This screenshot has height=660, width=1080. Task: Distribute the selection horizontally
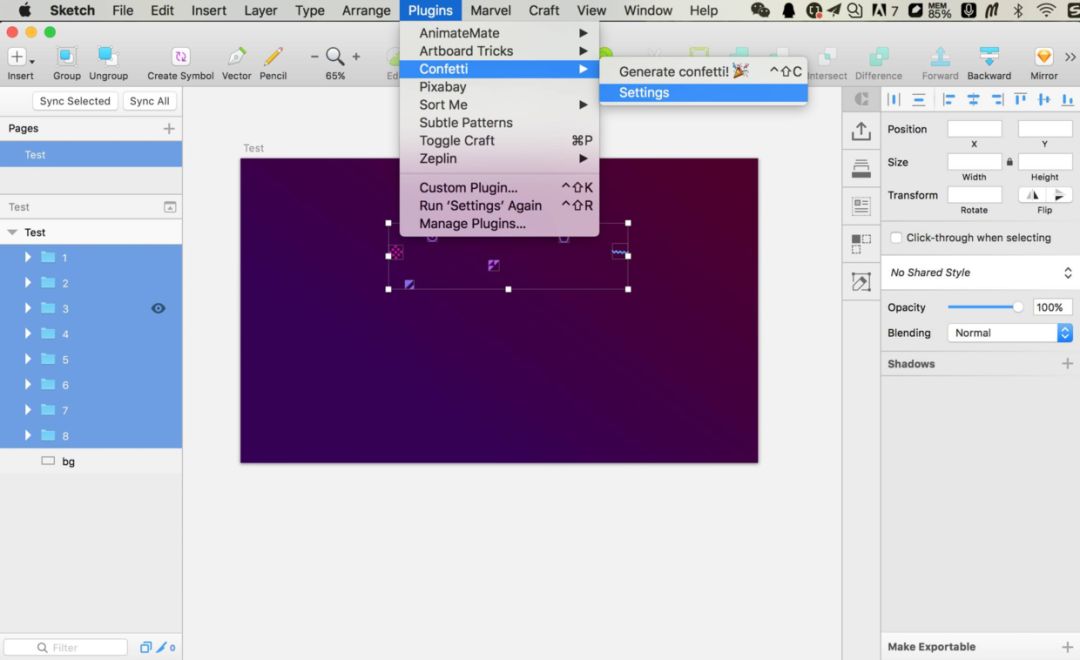coord(894,100)
